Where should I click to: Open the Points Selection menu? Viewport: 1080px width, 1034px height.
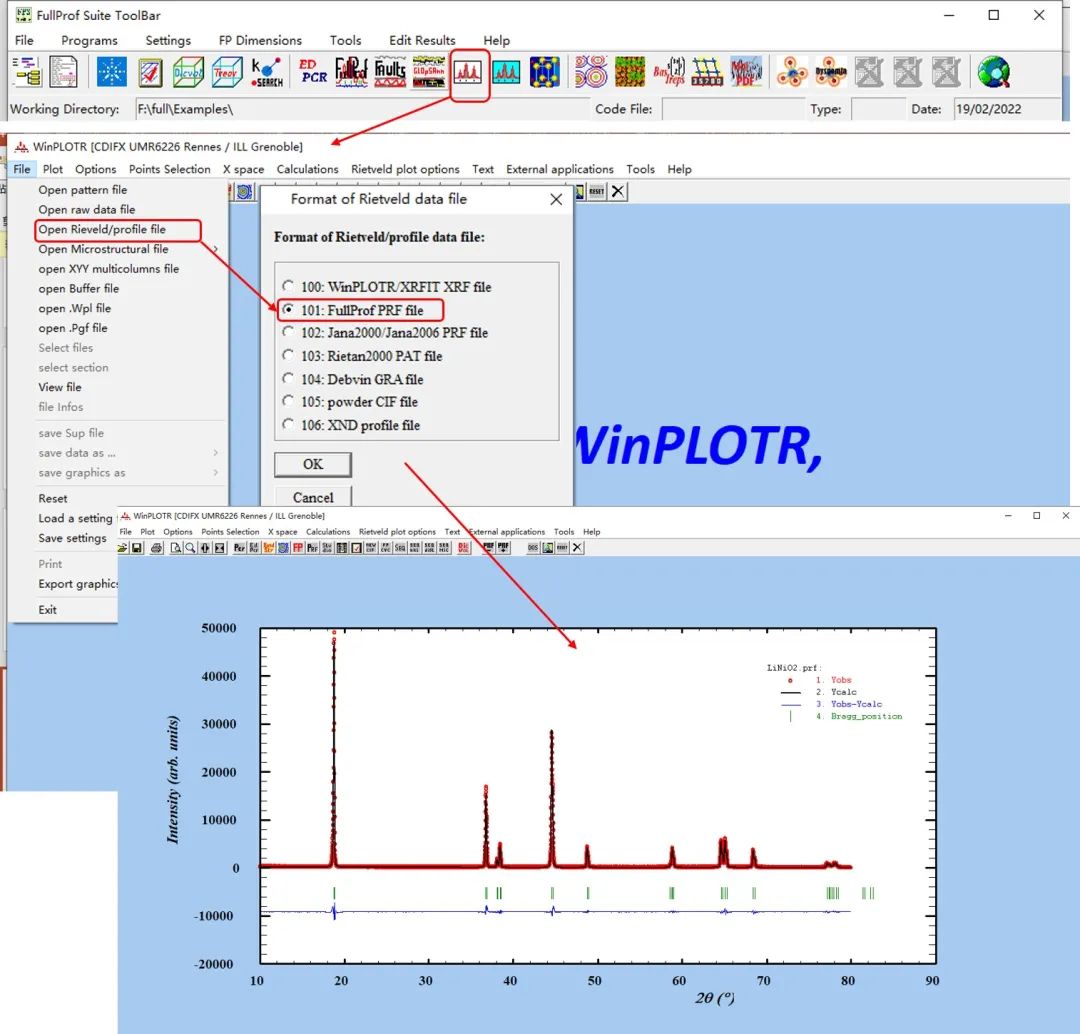click(x=169, y=169)
